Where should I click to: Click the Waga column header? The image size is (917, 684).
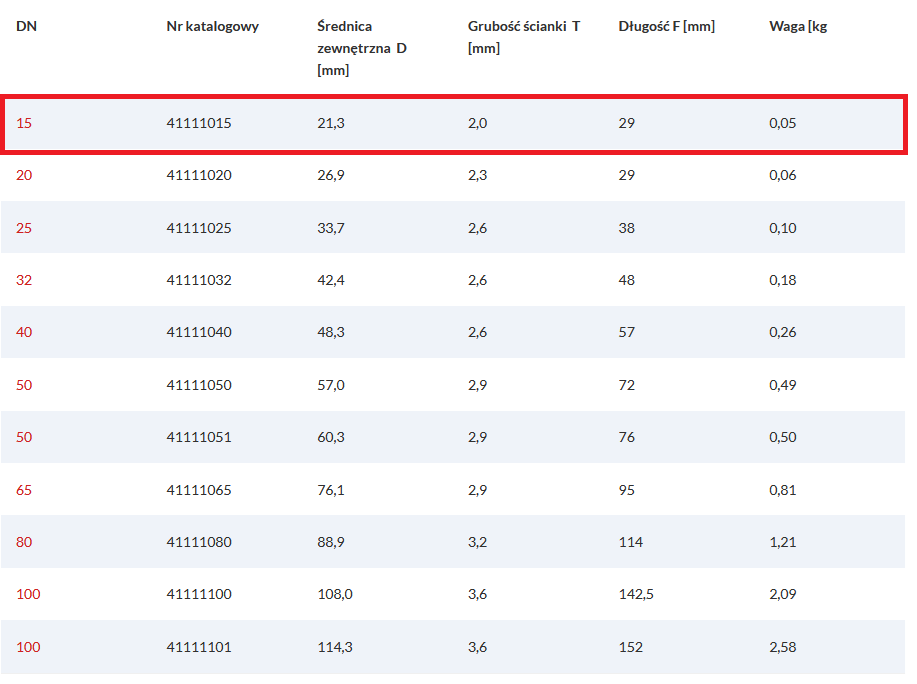pos(798,26)
